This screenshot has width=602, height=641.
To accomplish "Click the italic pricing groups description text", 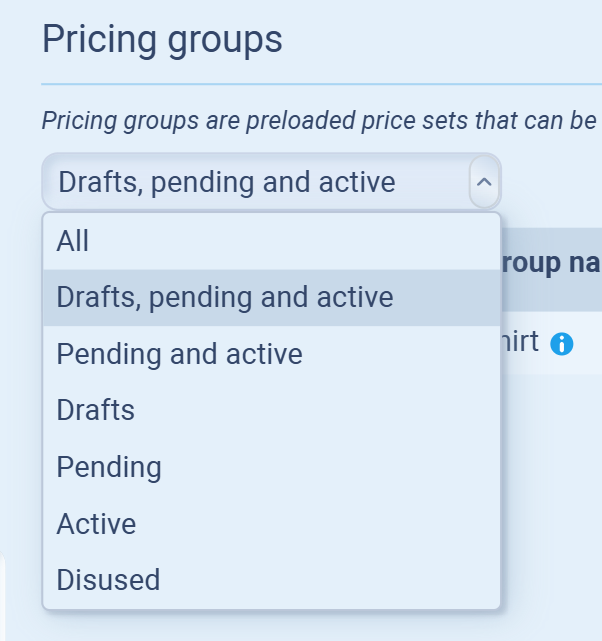I will click(320, 121).
